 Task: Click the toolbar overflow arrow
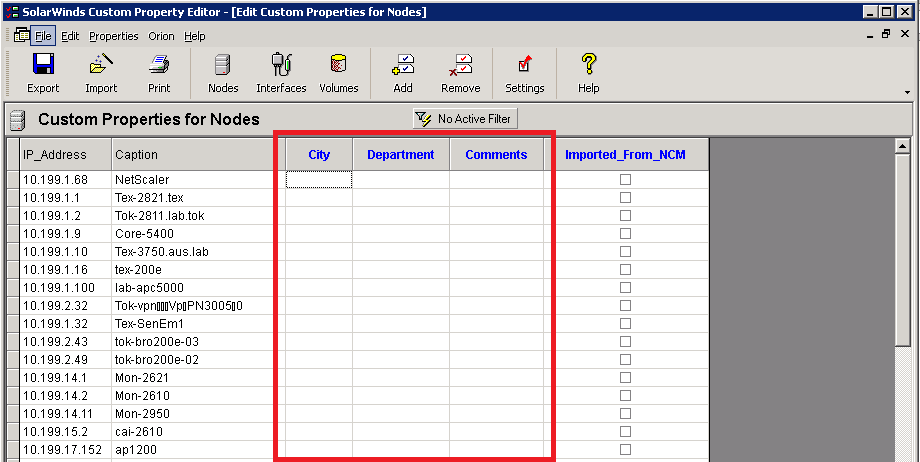tap(908, 92)
